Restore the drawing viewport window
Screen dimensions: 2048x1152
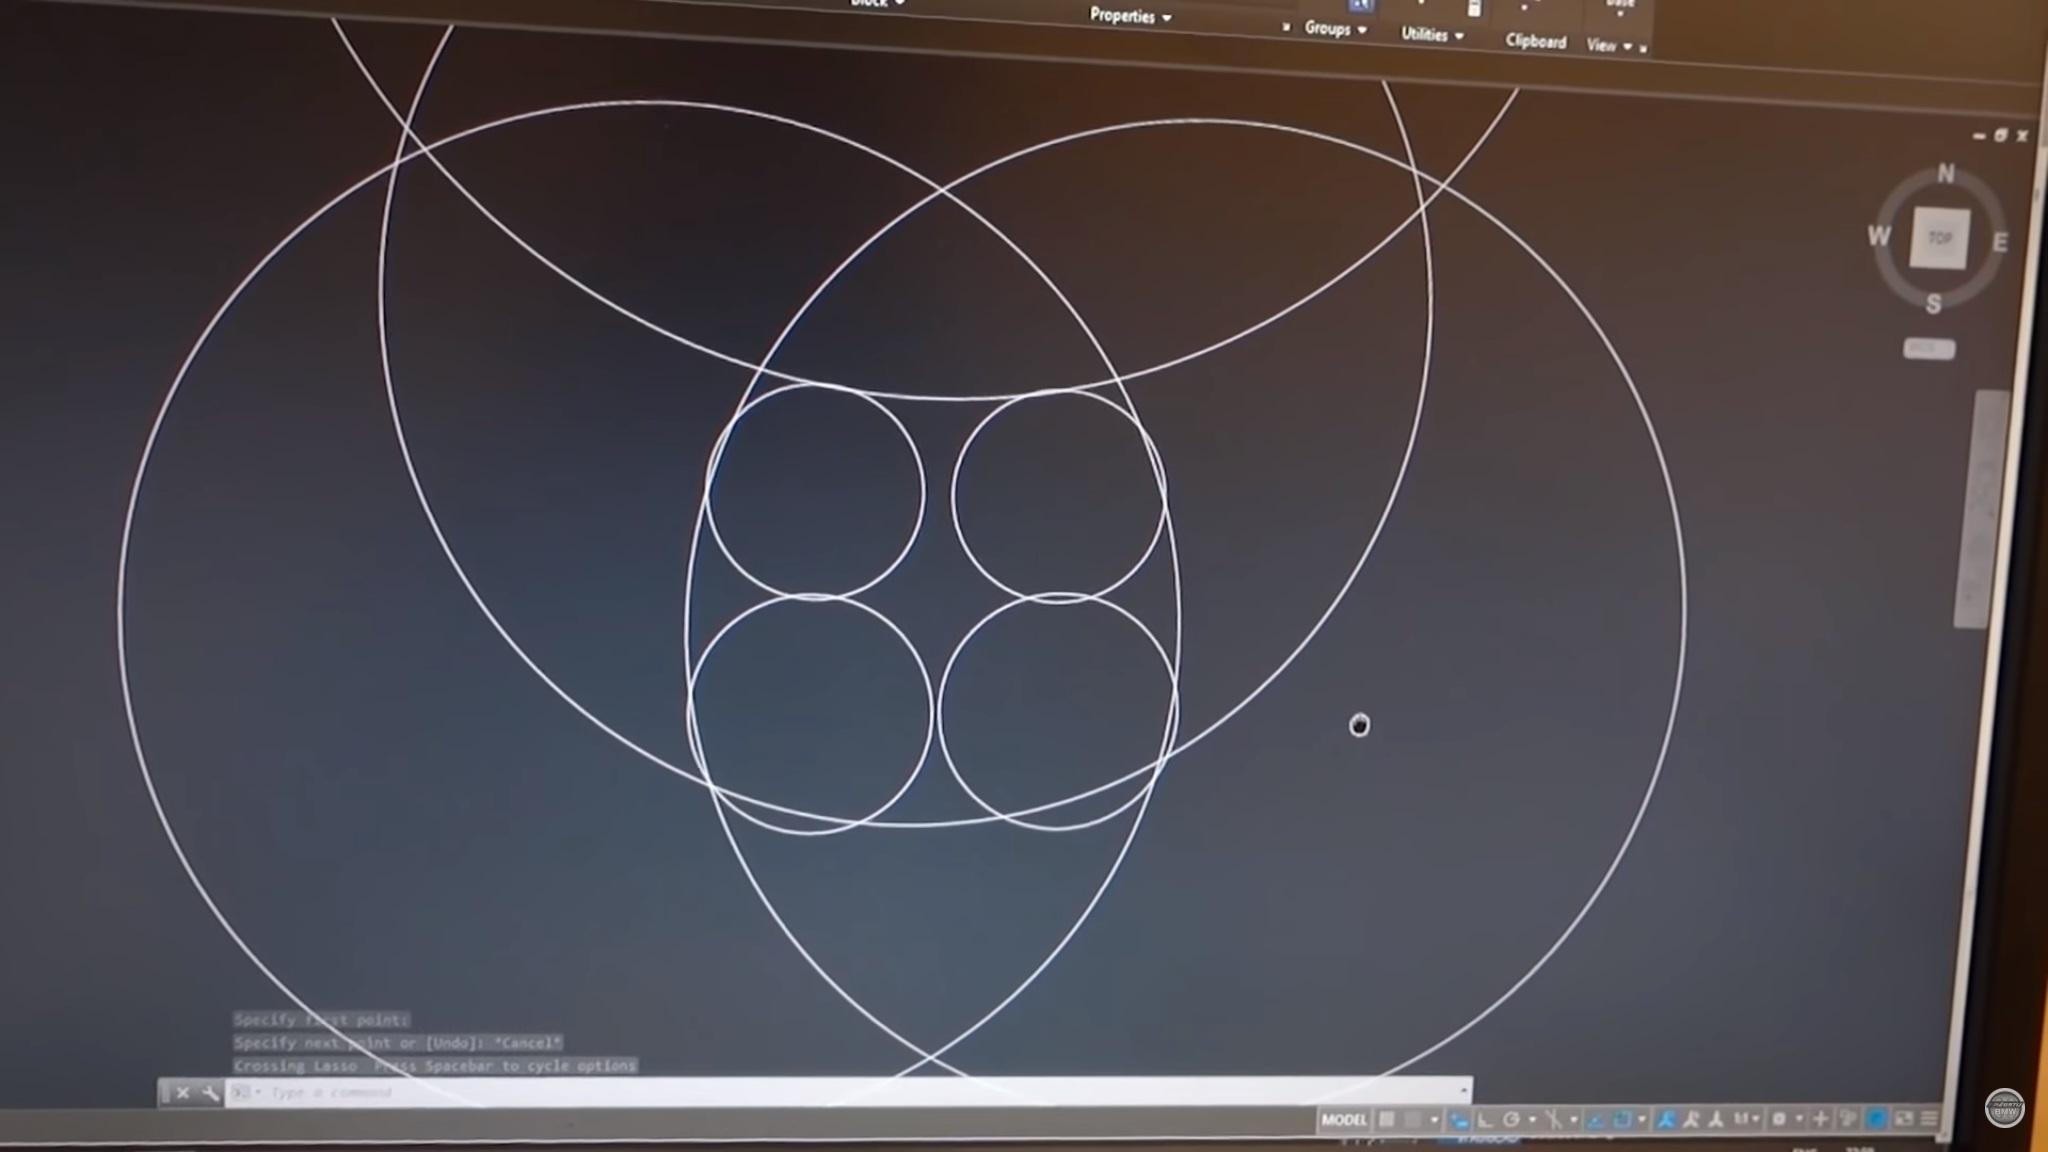pyautogui.click(x=2001, y=135)
